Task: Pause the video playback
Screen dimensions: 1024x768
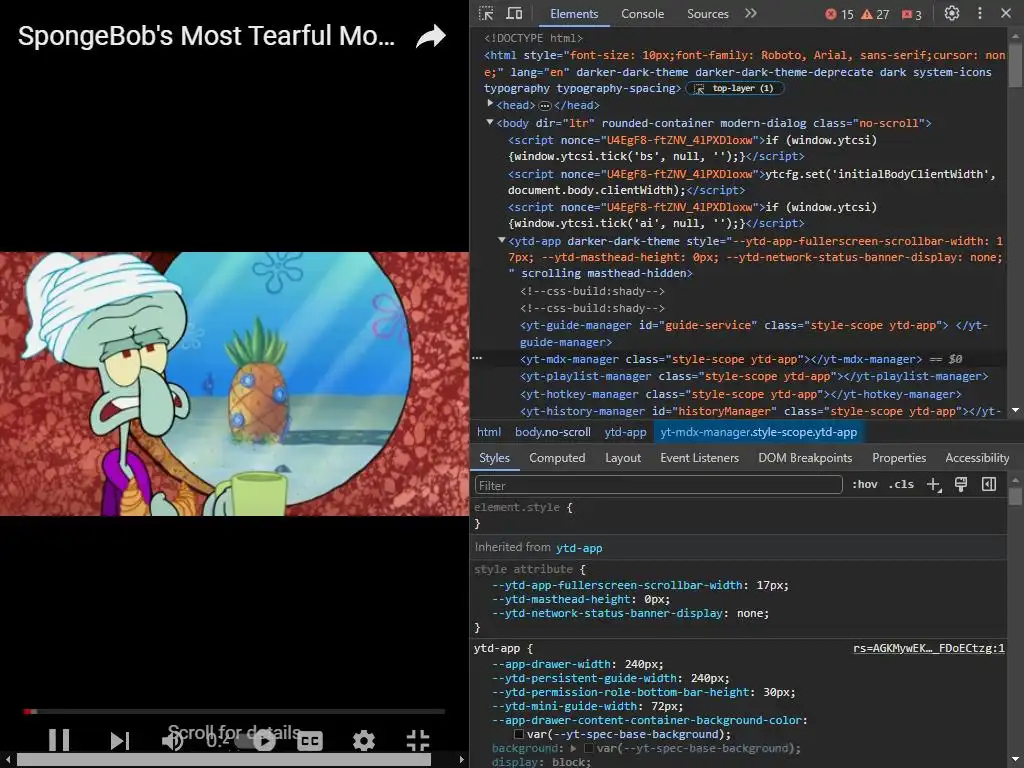Action: (x=59, y=740)
